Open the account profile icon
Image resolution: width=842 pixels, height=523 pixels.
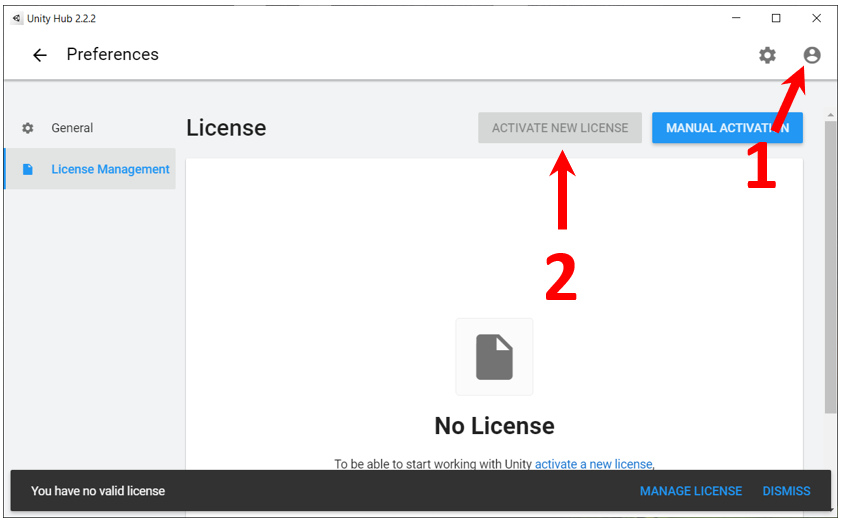coord(812,55)
